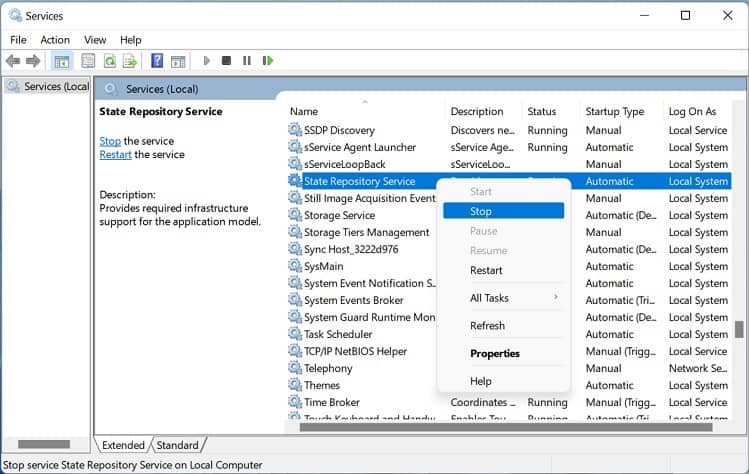This screenshot has height=474, width=749.
Task: Click the horizontal scrollbar of services list
Action: pyautogui.click(x=506, y=427)
